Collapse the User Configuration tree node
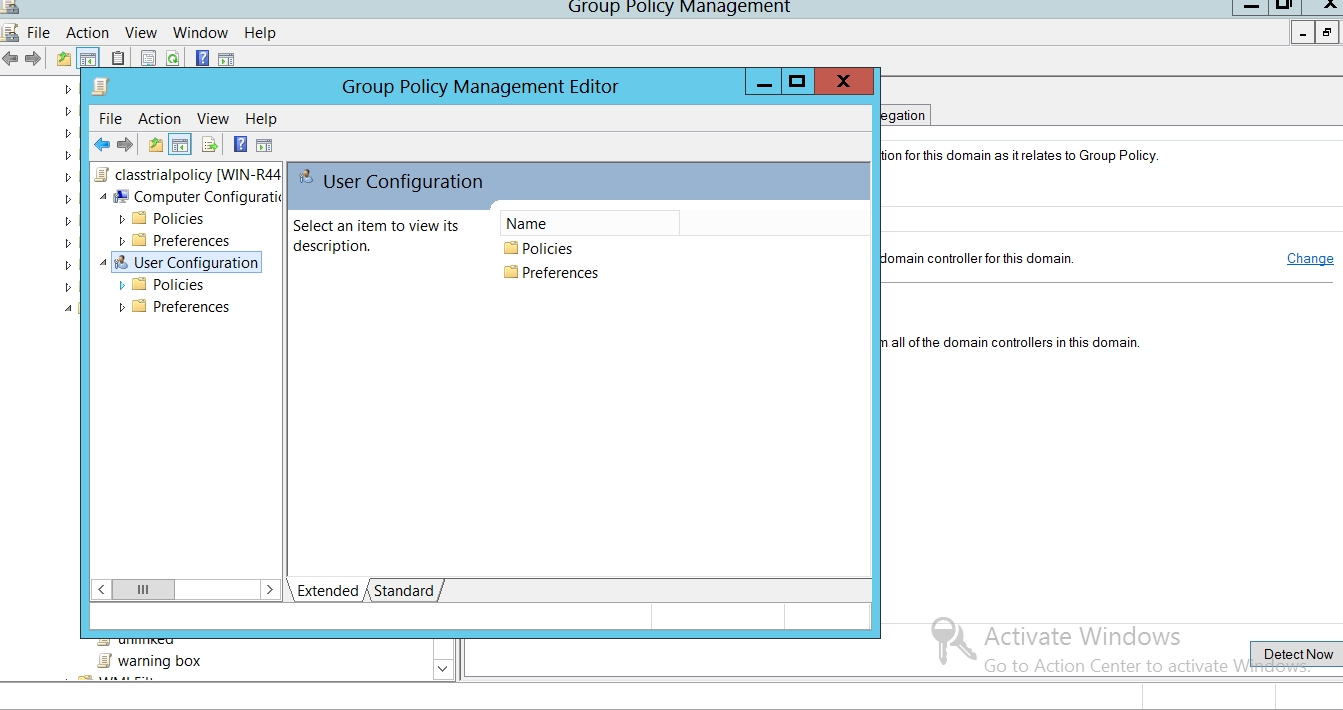 (103, 263)
